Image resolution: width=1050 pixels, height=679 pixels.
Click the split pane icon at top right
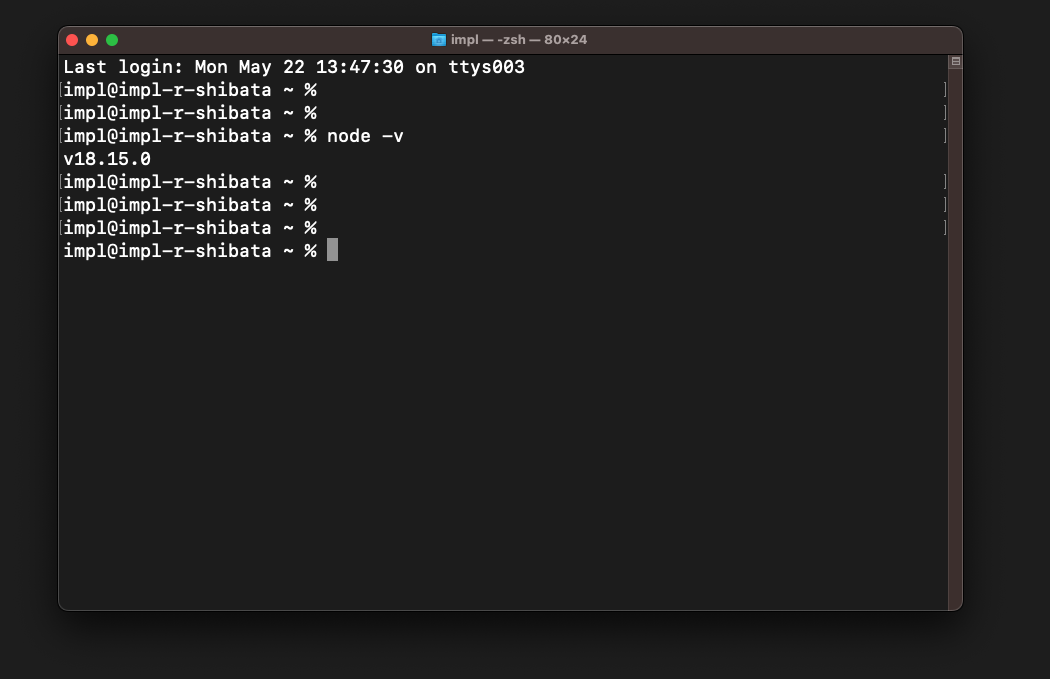click(x=956, y=62)
